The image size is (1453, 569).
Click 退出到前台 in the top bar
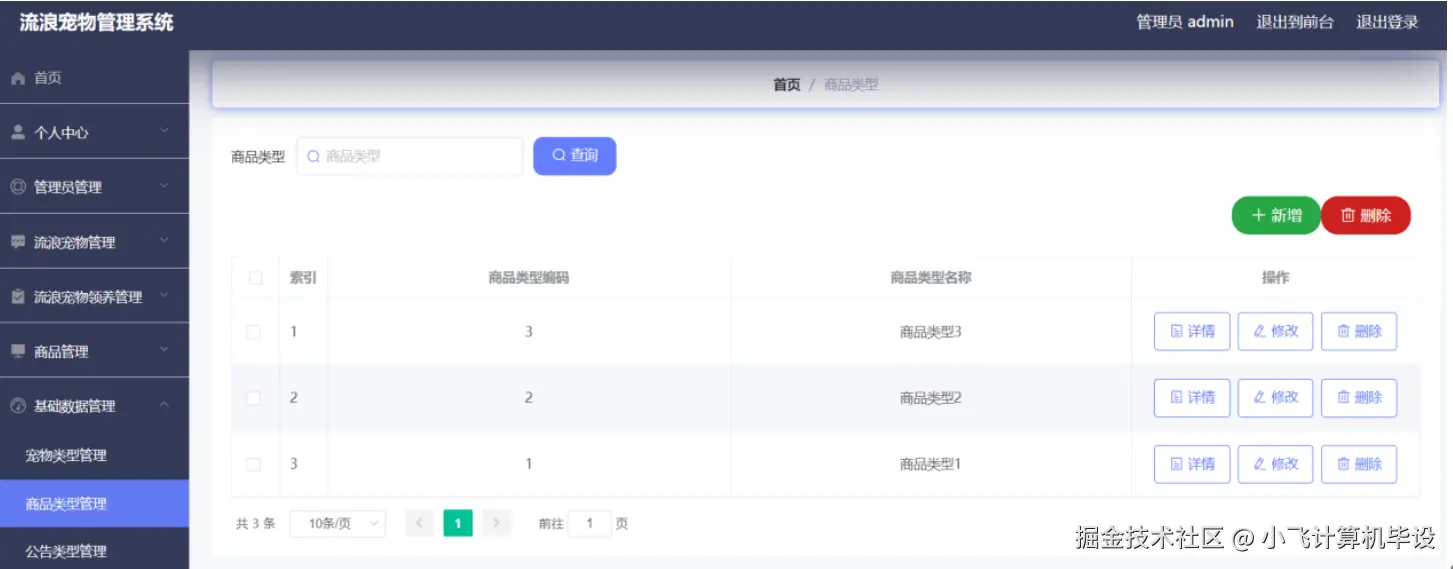pos(1295,22)
